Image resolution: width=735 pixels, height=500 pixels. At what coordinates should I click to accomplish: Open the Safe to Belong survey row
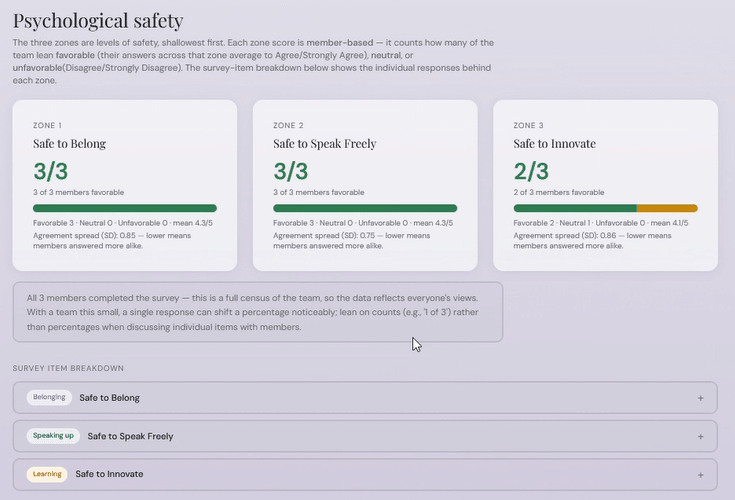(365, 398)
